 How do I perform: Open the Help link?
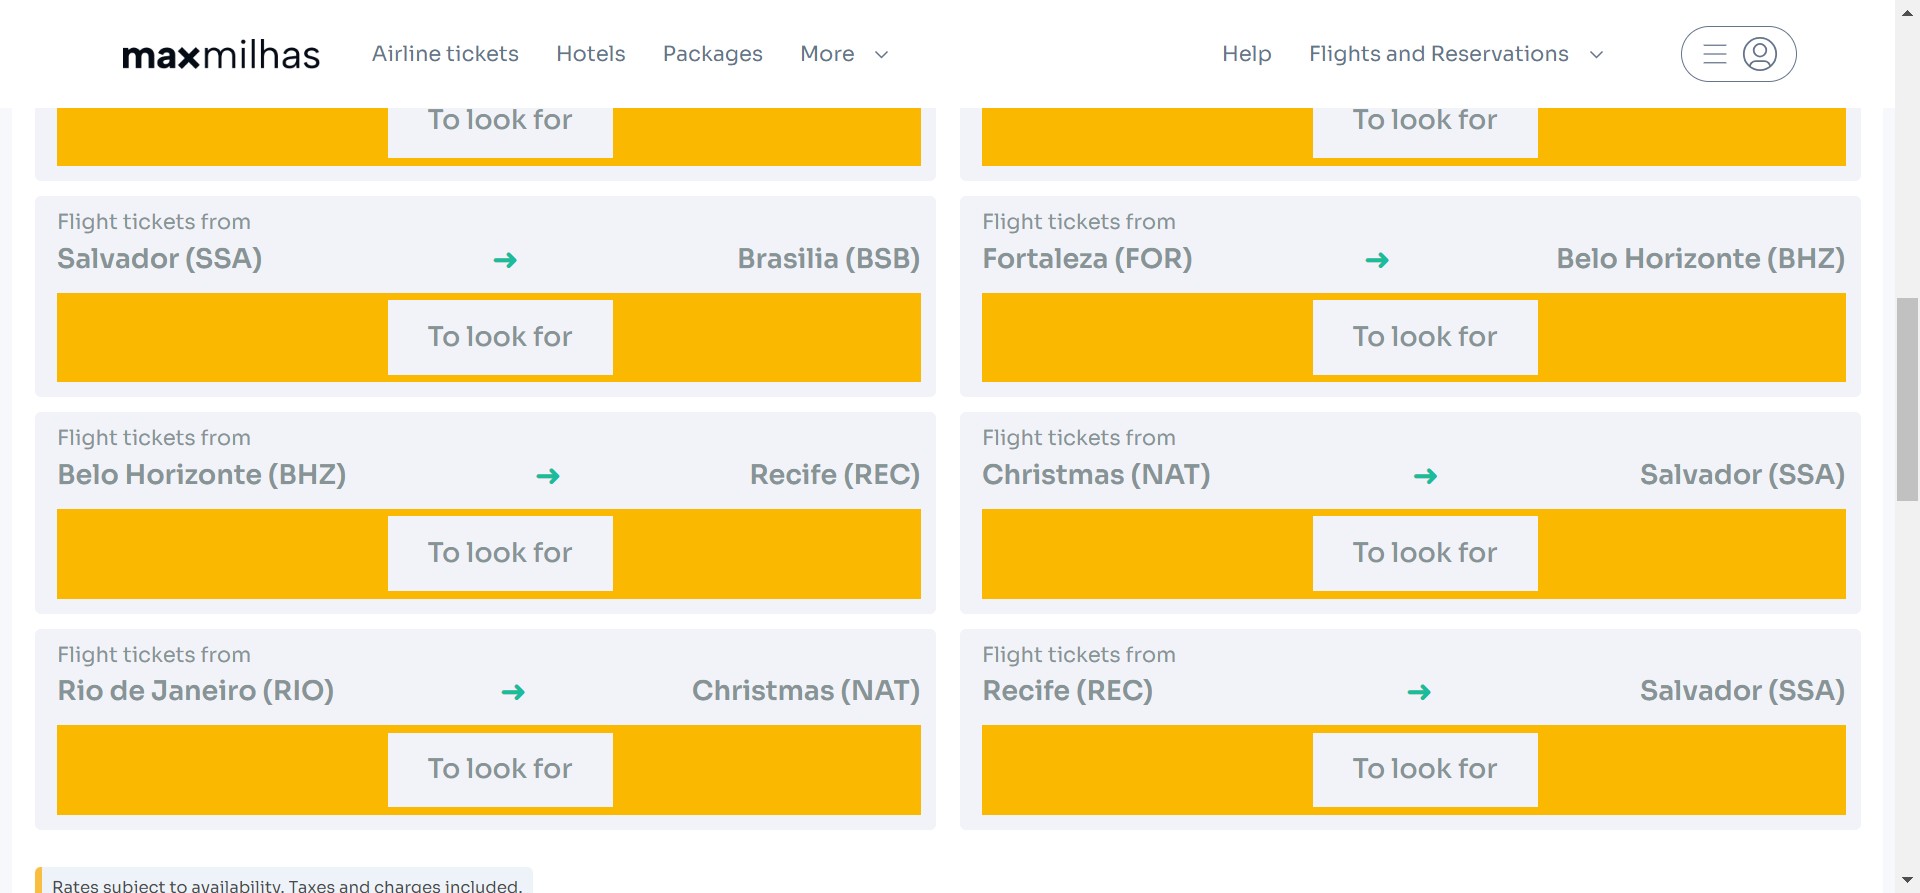(x=1246, y=54)
